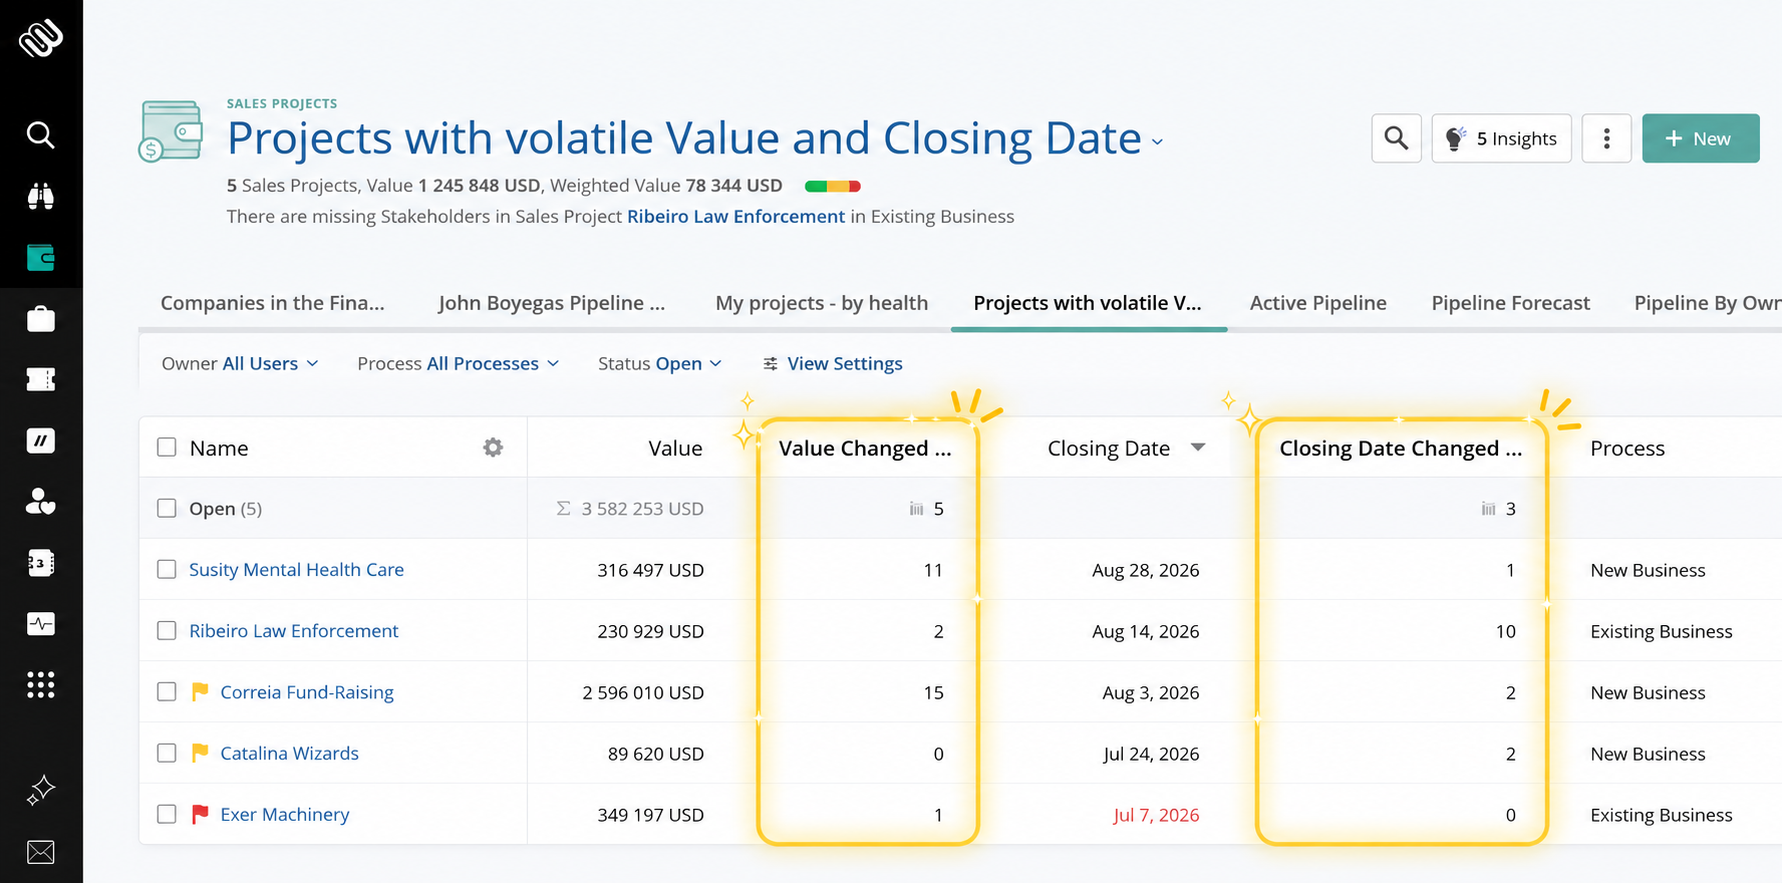Click the green-yellow-red health indicator bar
The width and height of the screenshot is (1782, 883).
[x=832, y=186]
